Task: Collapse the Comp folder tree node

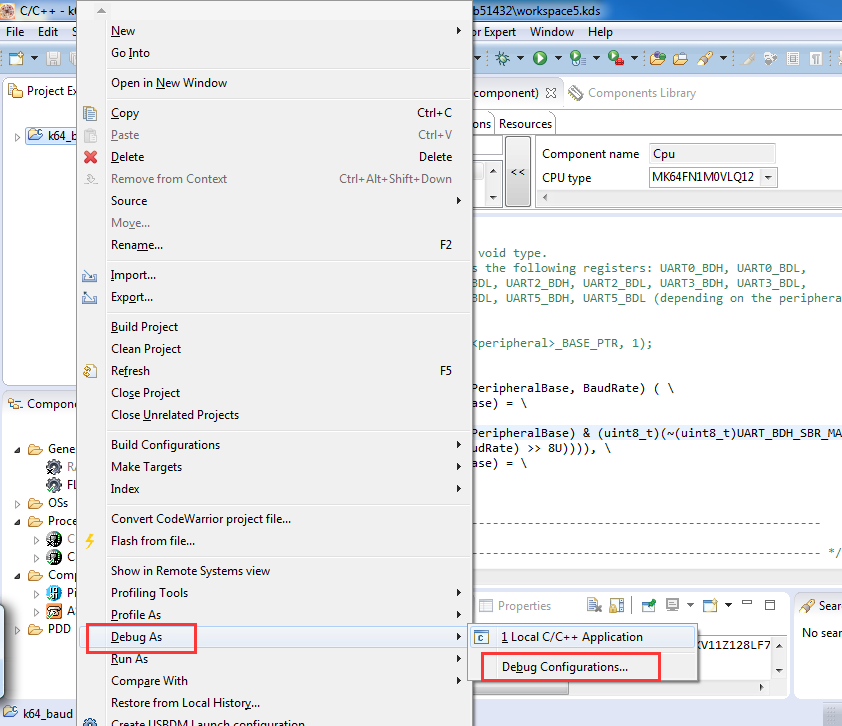Action: 17,576
